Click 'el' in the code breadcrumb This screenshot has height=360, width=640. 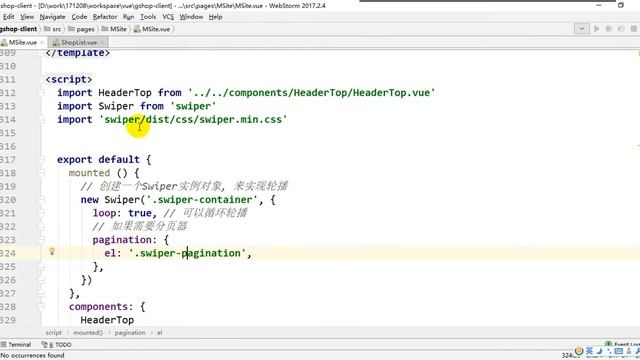point(160,333)
